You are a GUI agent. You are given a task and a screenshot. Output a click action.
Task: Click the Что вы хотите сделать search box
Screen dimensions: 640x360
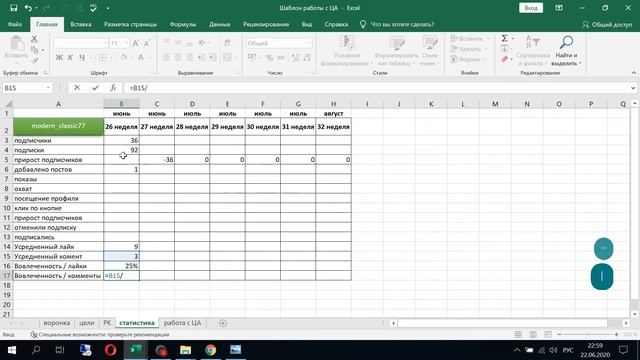pyautogui.click(x=397, y=24)
